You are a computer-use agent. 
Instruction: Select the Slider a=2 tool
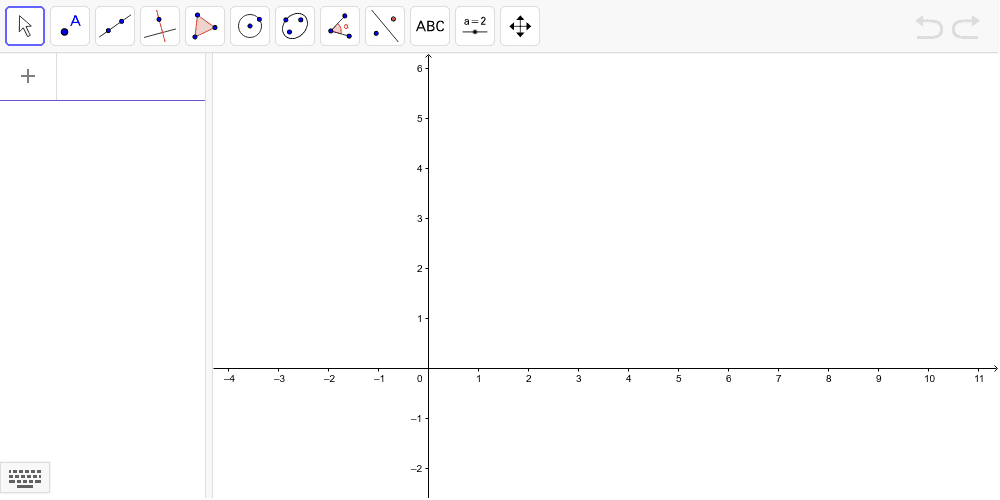tap(475, 26)
